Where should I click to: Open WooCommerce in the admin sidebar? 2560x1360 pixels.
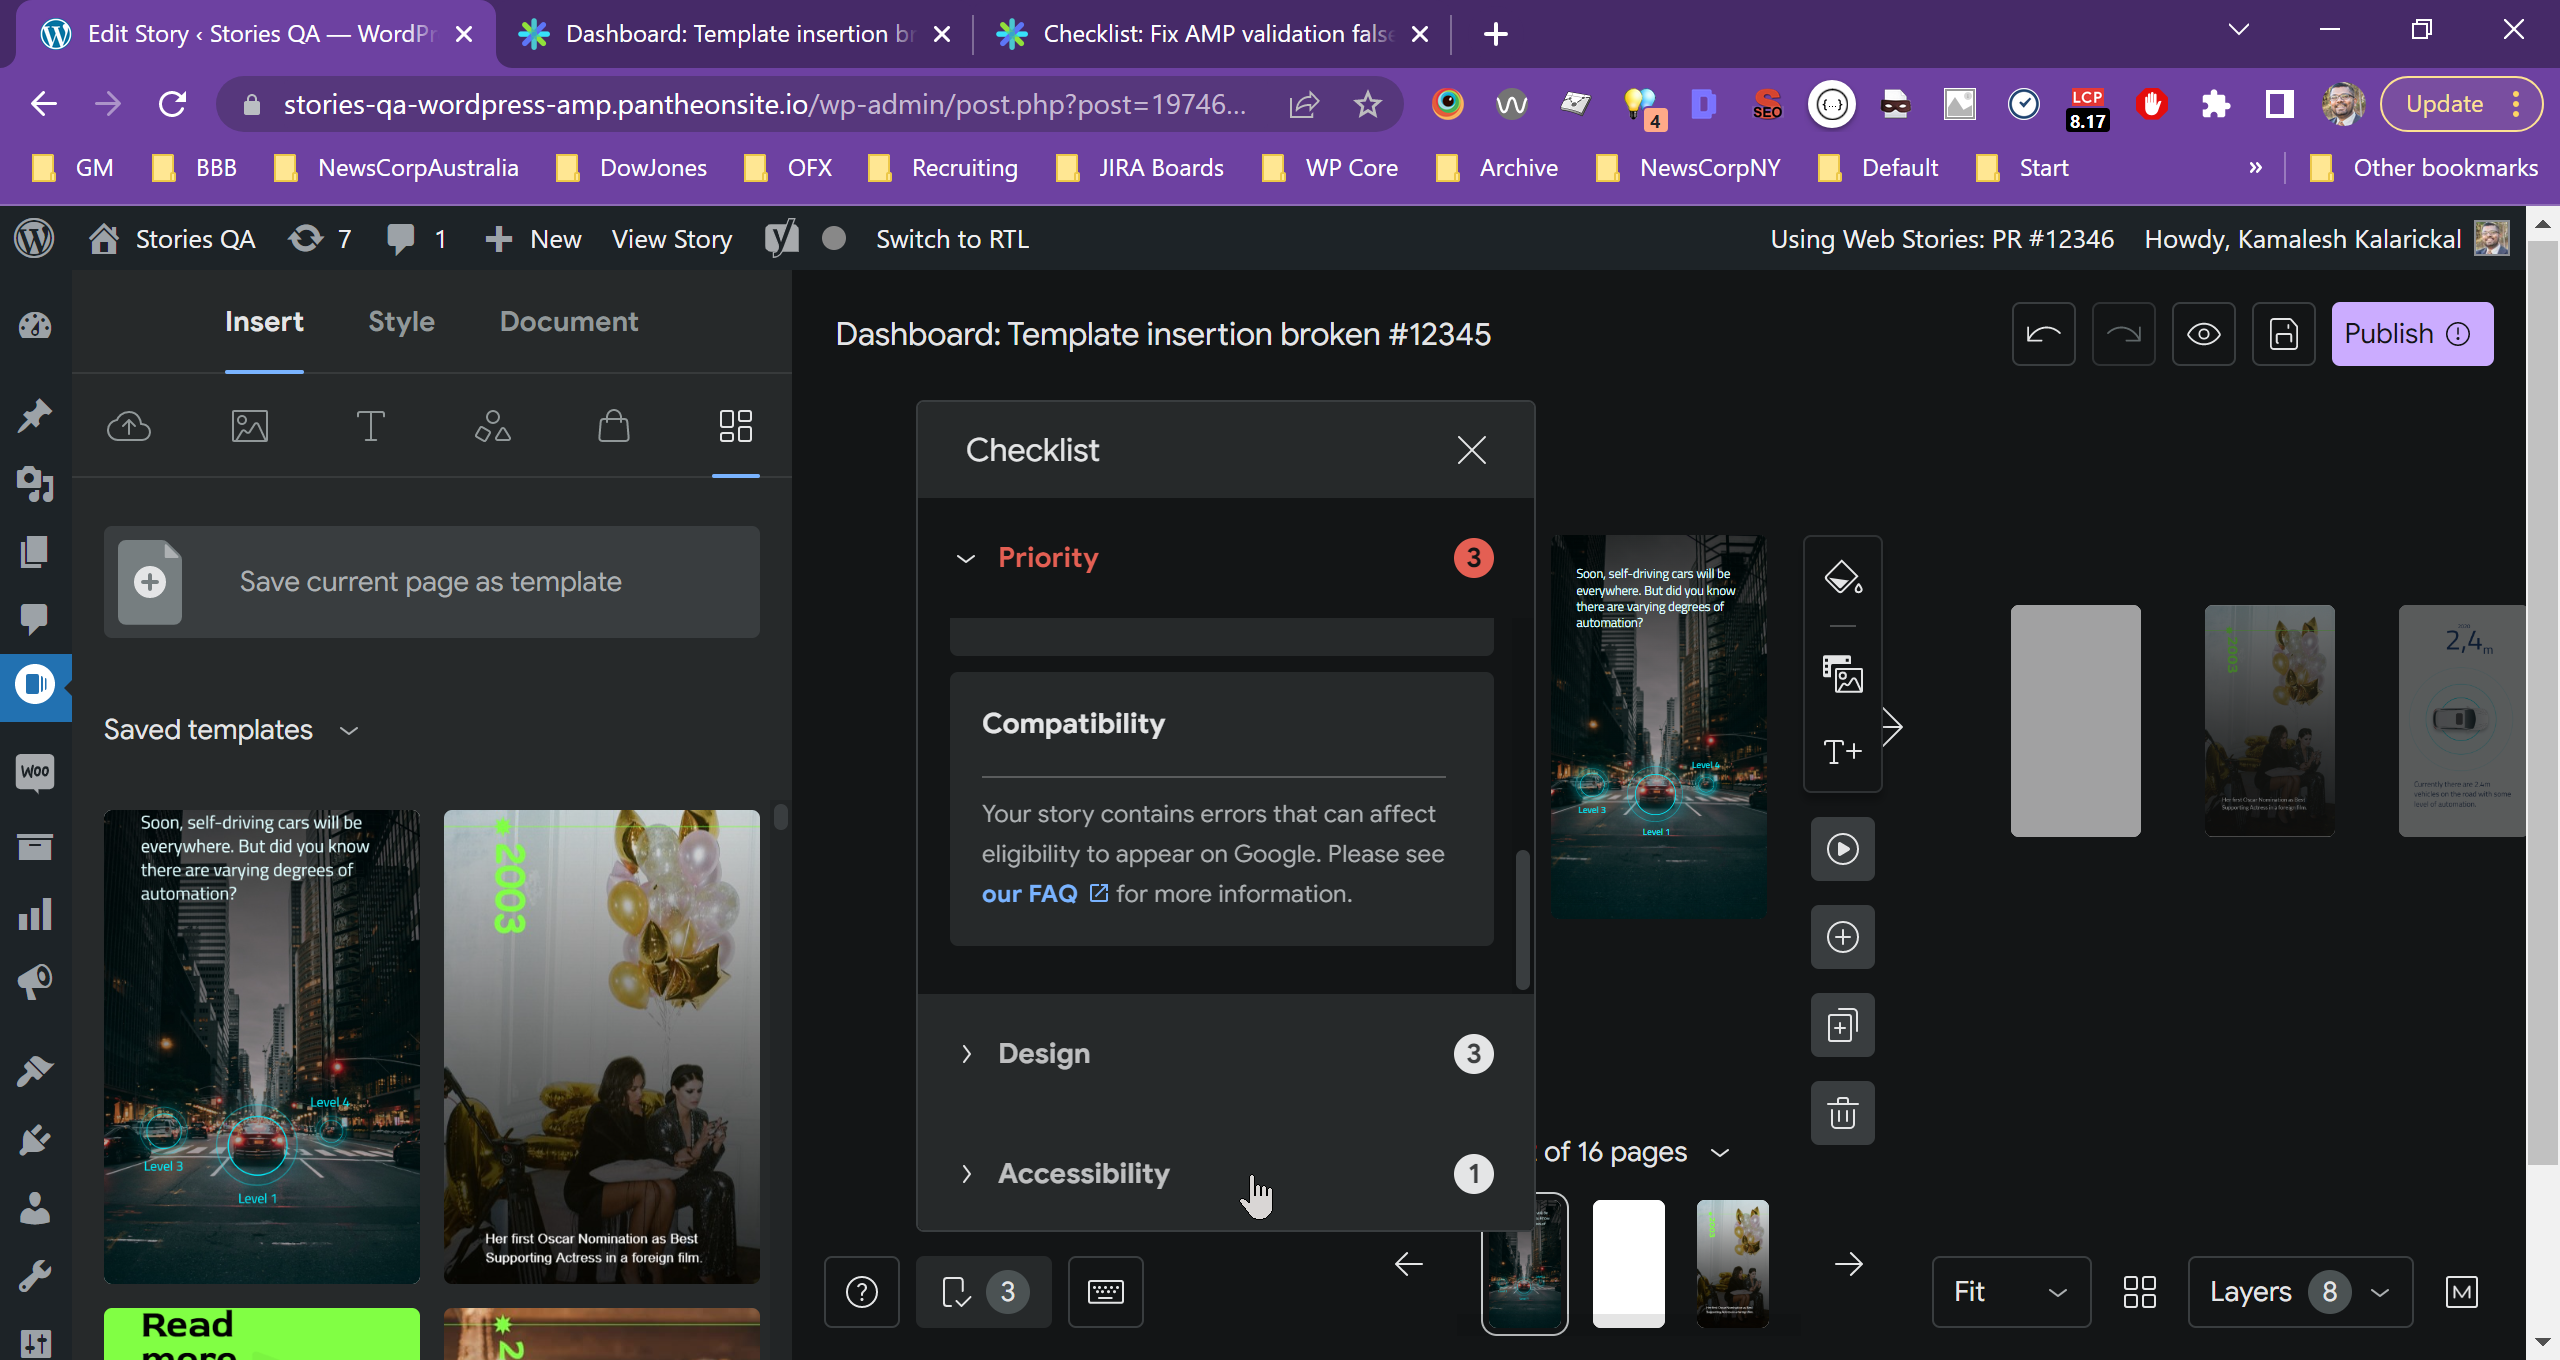coord(35,771)
